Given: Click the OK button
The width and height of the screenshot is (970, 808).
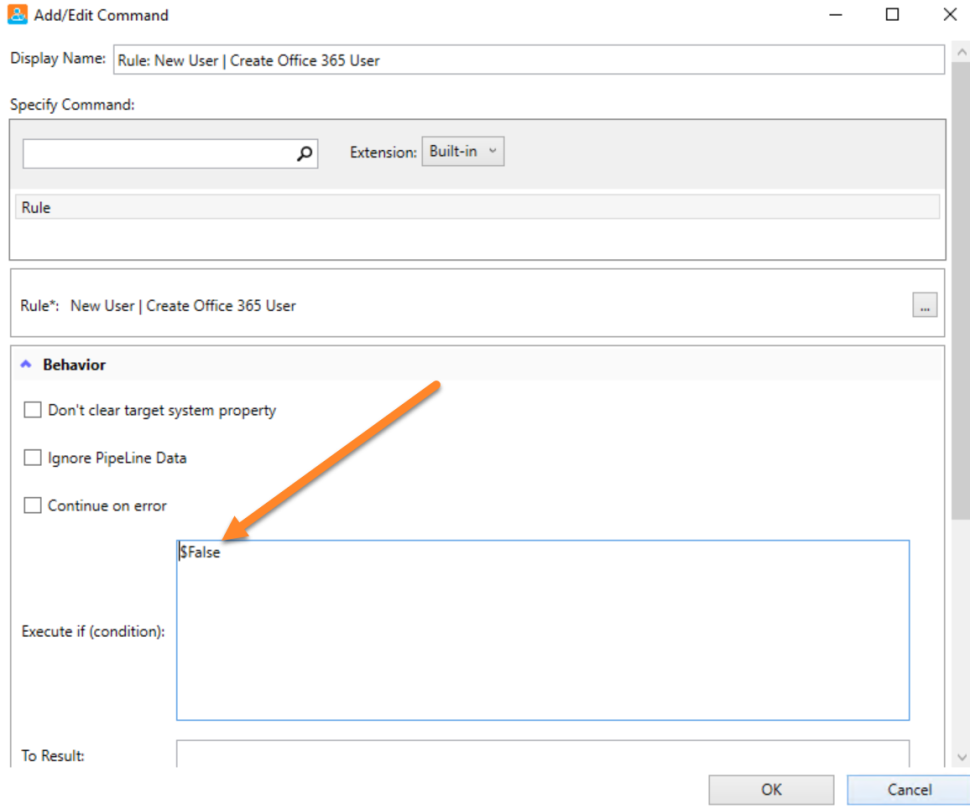Looking at the screenshot, I should pyautogui.click(x=771, y=789).
